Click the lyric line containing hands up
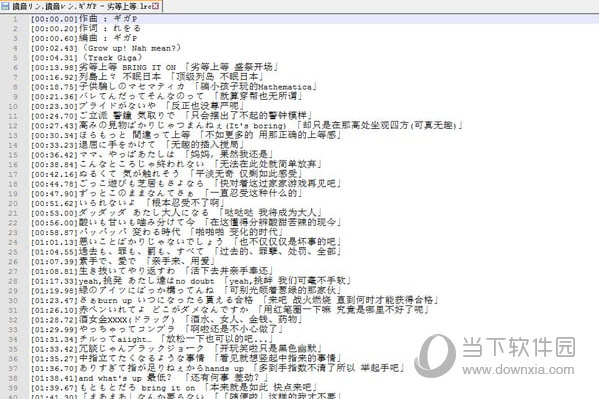Viewport: 599px width, 399px height. tap(218, 368)
